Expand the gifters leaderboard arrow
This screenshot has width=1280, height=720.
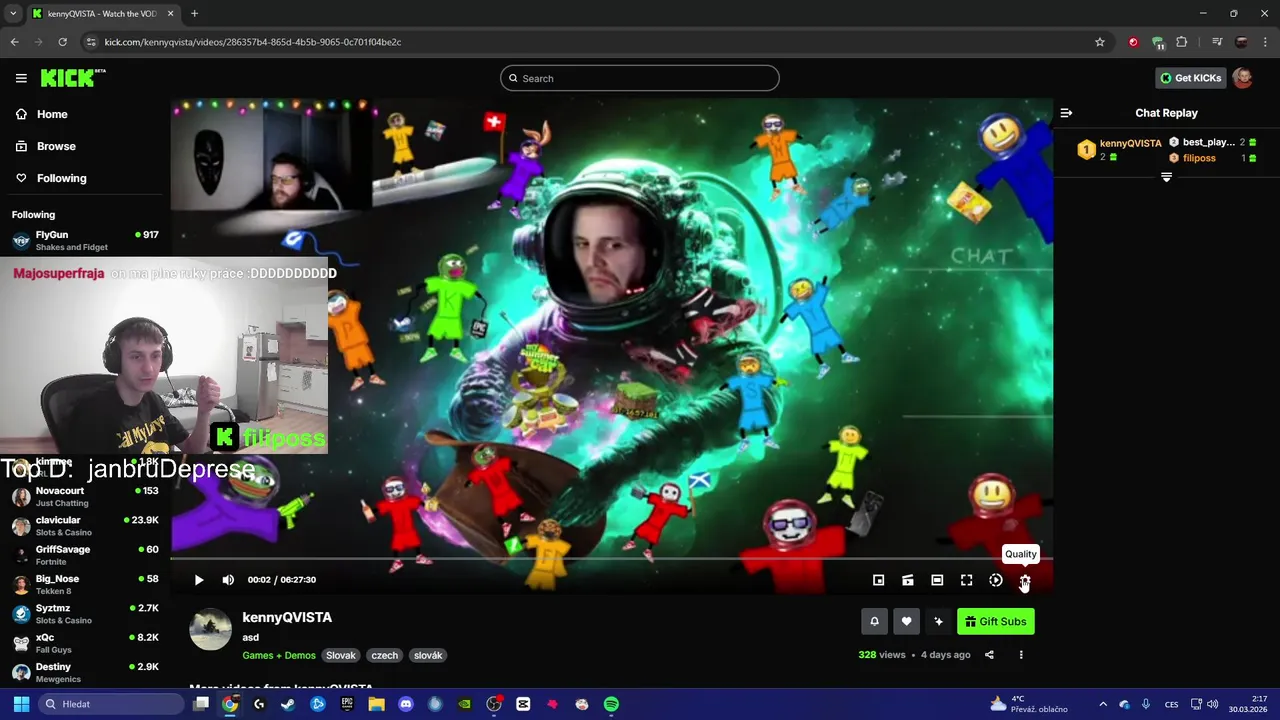click(x=1166, y=177)
